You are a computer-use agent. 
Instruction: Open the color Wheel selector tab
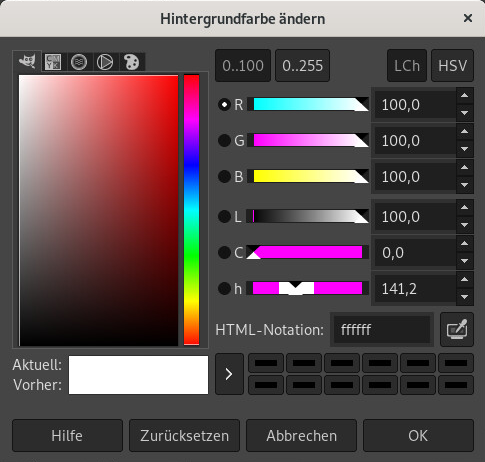click(x=105, y=62)
